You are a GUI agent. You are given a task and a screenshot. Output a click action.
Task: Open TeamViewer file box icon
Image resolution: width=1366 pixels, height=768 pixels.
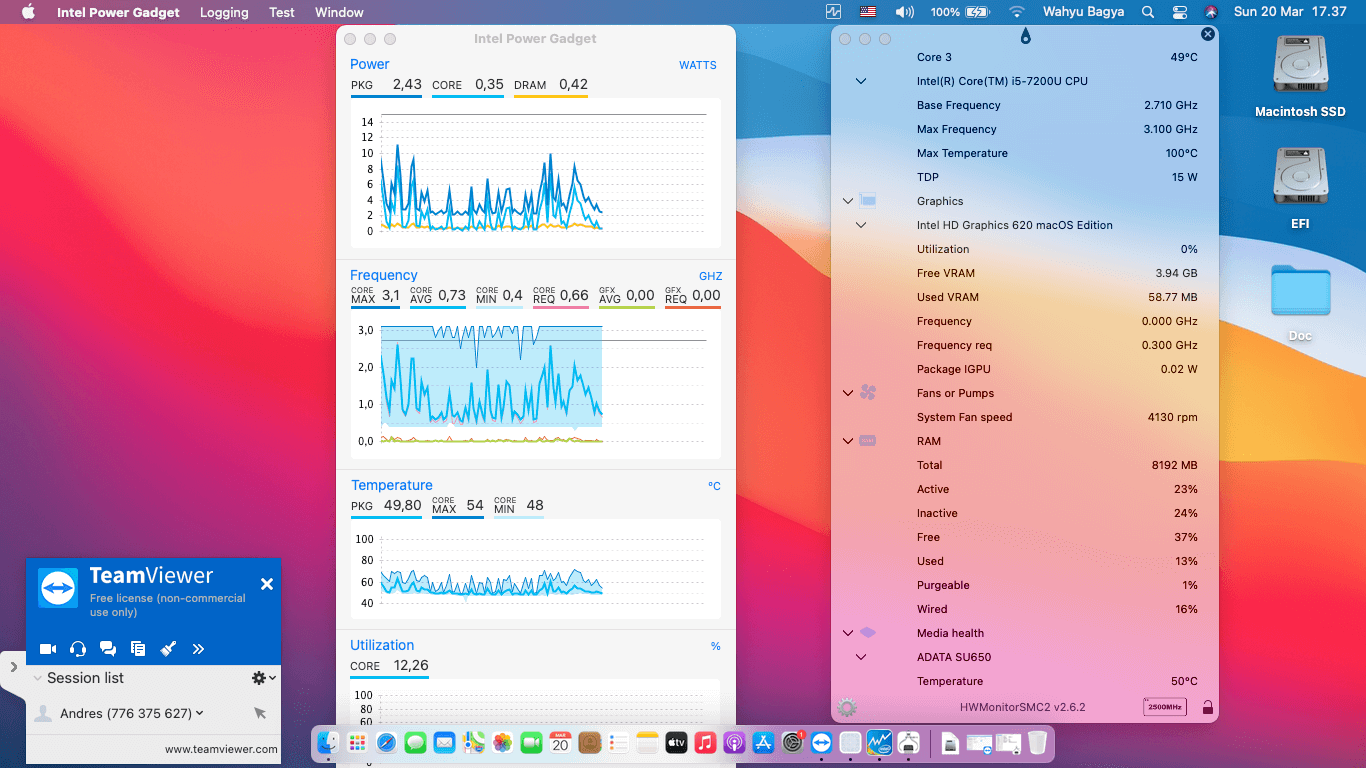(138, 649)
